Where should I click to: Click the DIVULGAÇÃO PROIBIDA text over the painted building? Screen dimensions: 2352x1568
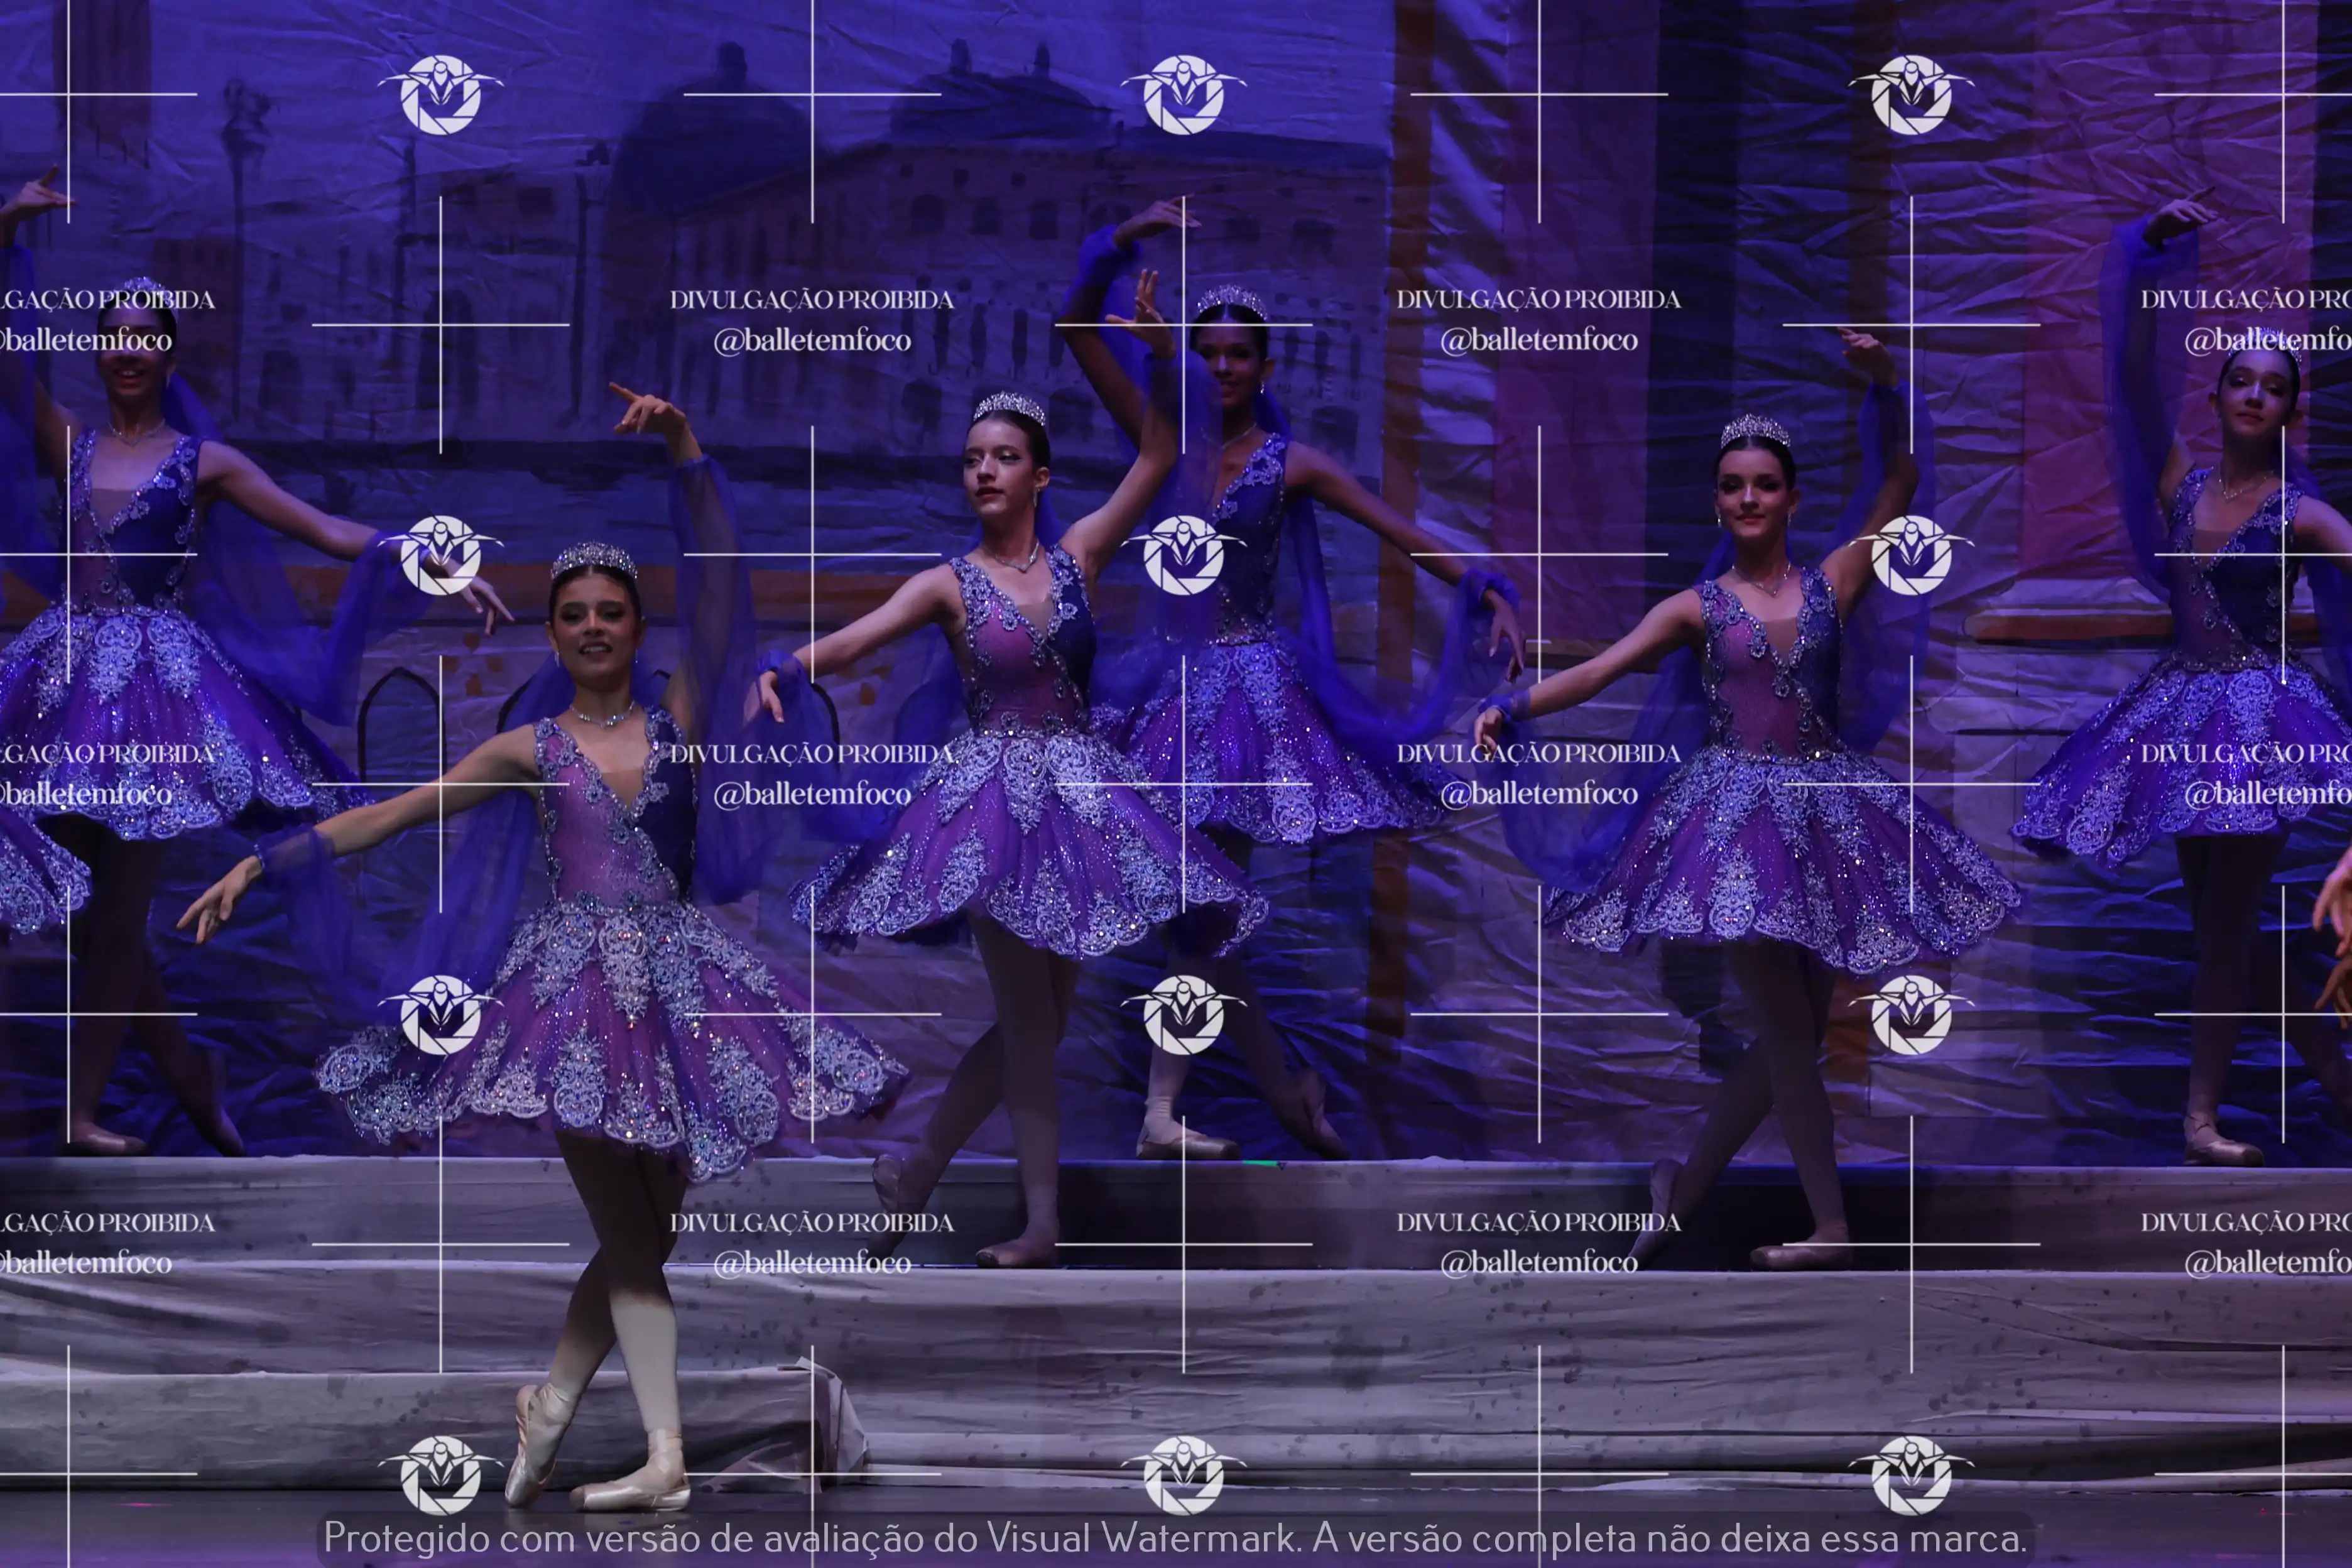[x=812, y=299]
